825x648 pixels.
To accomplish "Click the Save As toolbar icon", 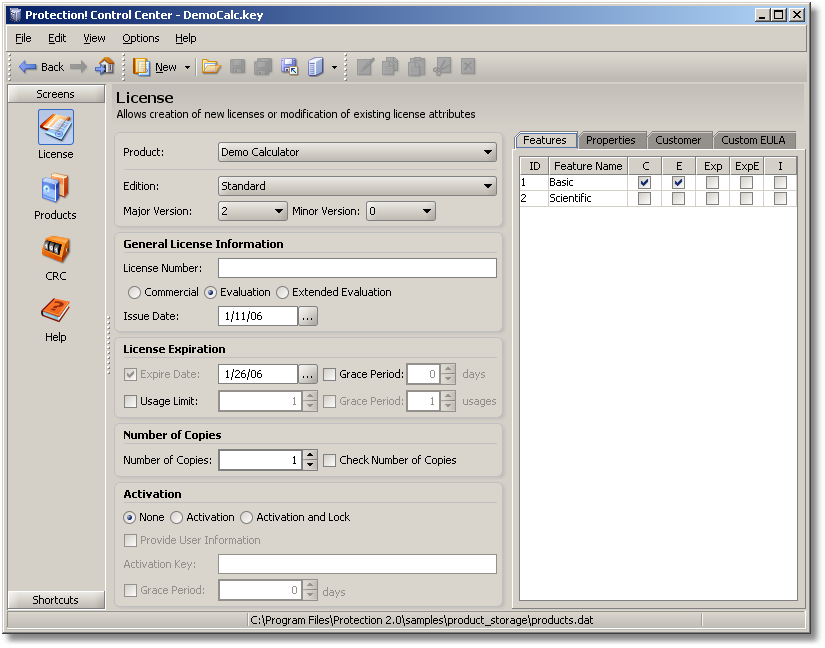I will pos(288,67).
